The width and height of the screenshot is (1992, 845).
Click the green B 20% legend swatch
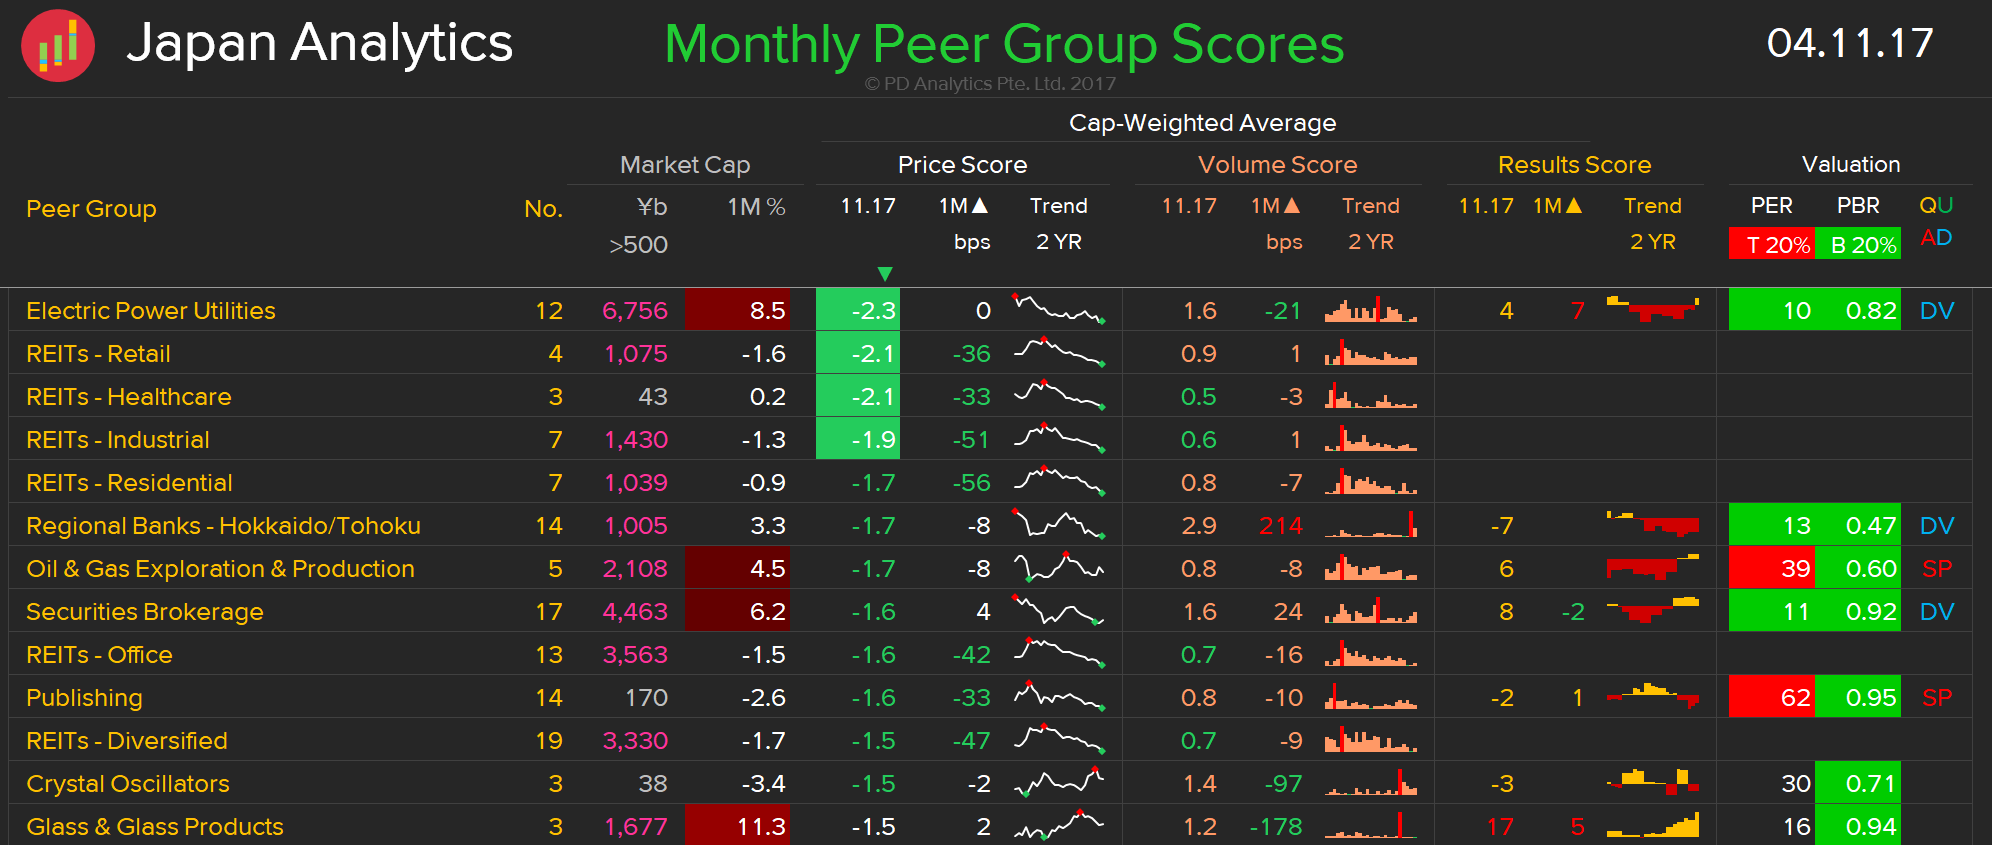tap(1858, 245)
